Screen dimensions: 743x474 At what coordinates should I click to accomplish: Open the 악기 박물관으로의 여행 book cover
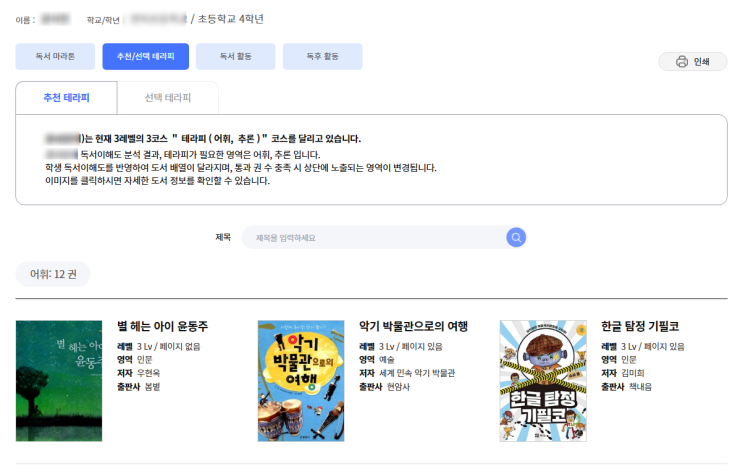[x=301, y=381]
